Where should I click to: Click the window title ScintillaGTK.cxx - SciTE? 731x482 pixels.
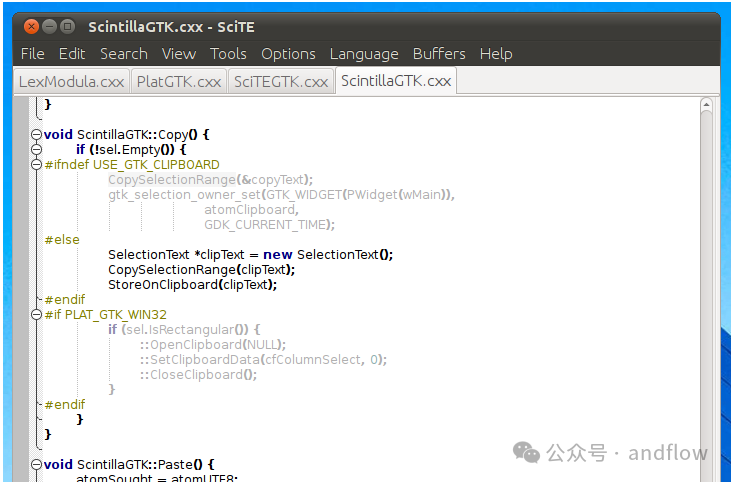171,27
